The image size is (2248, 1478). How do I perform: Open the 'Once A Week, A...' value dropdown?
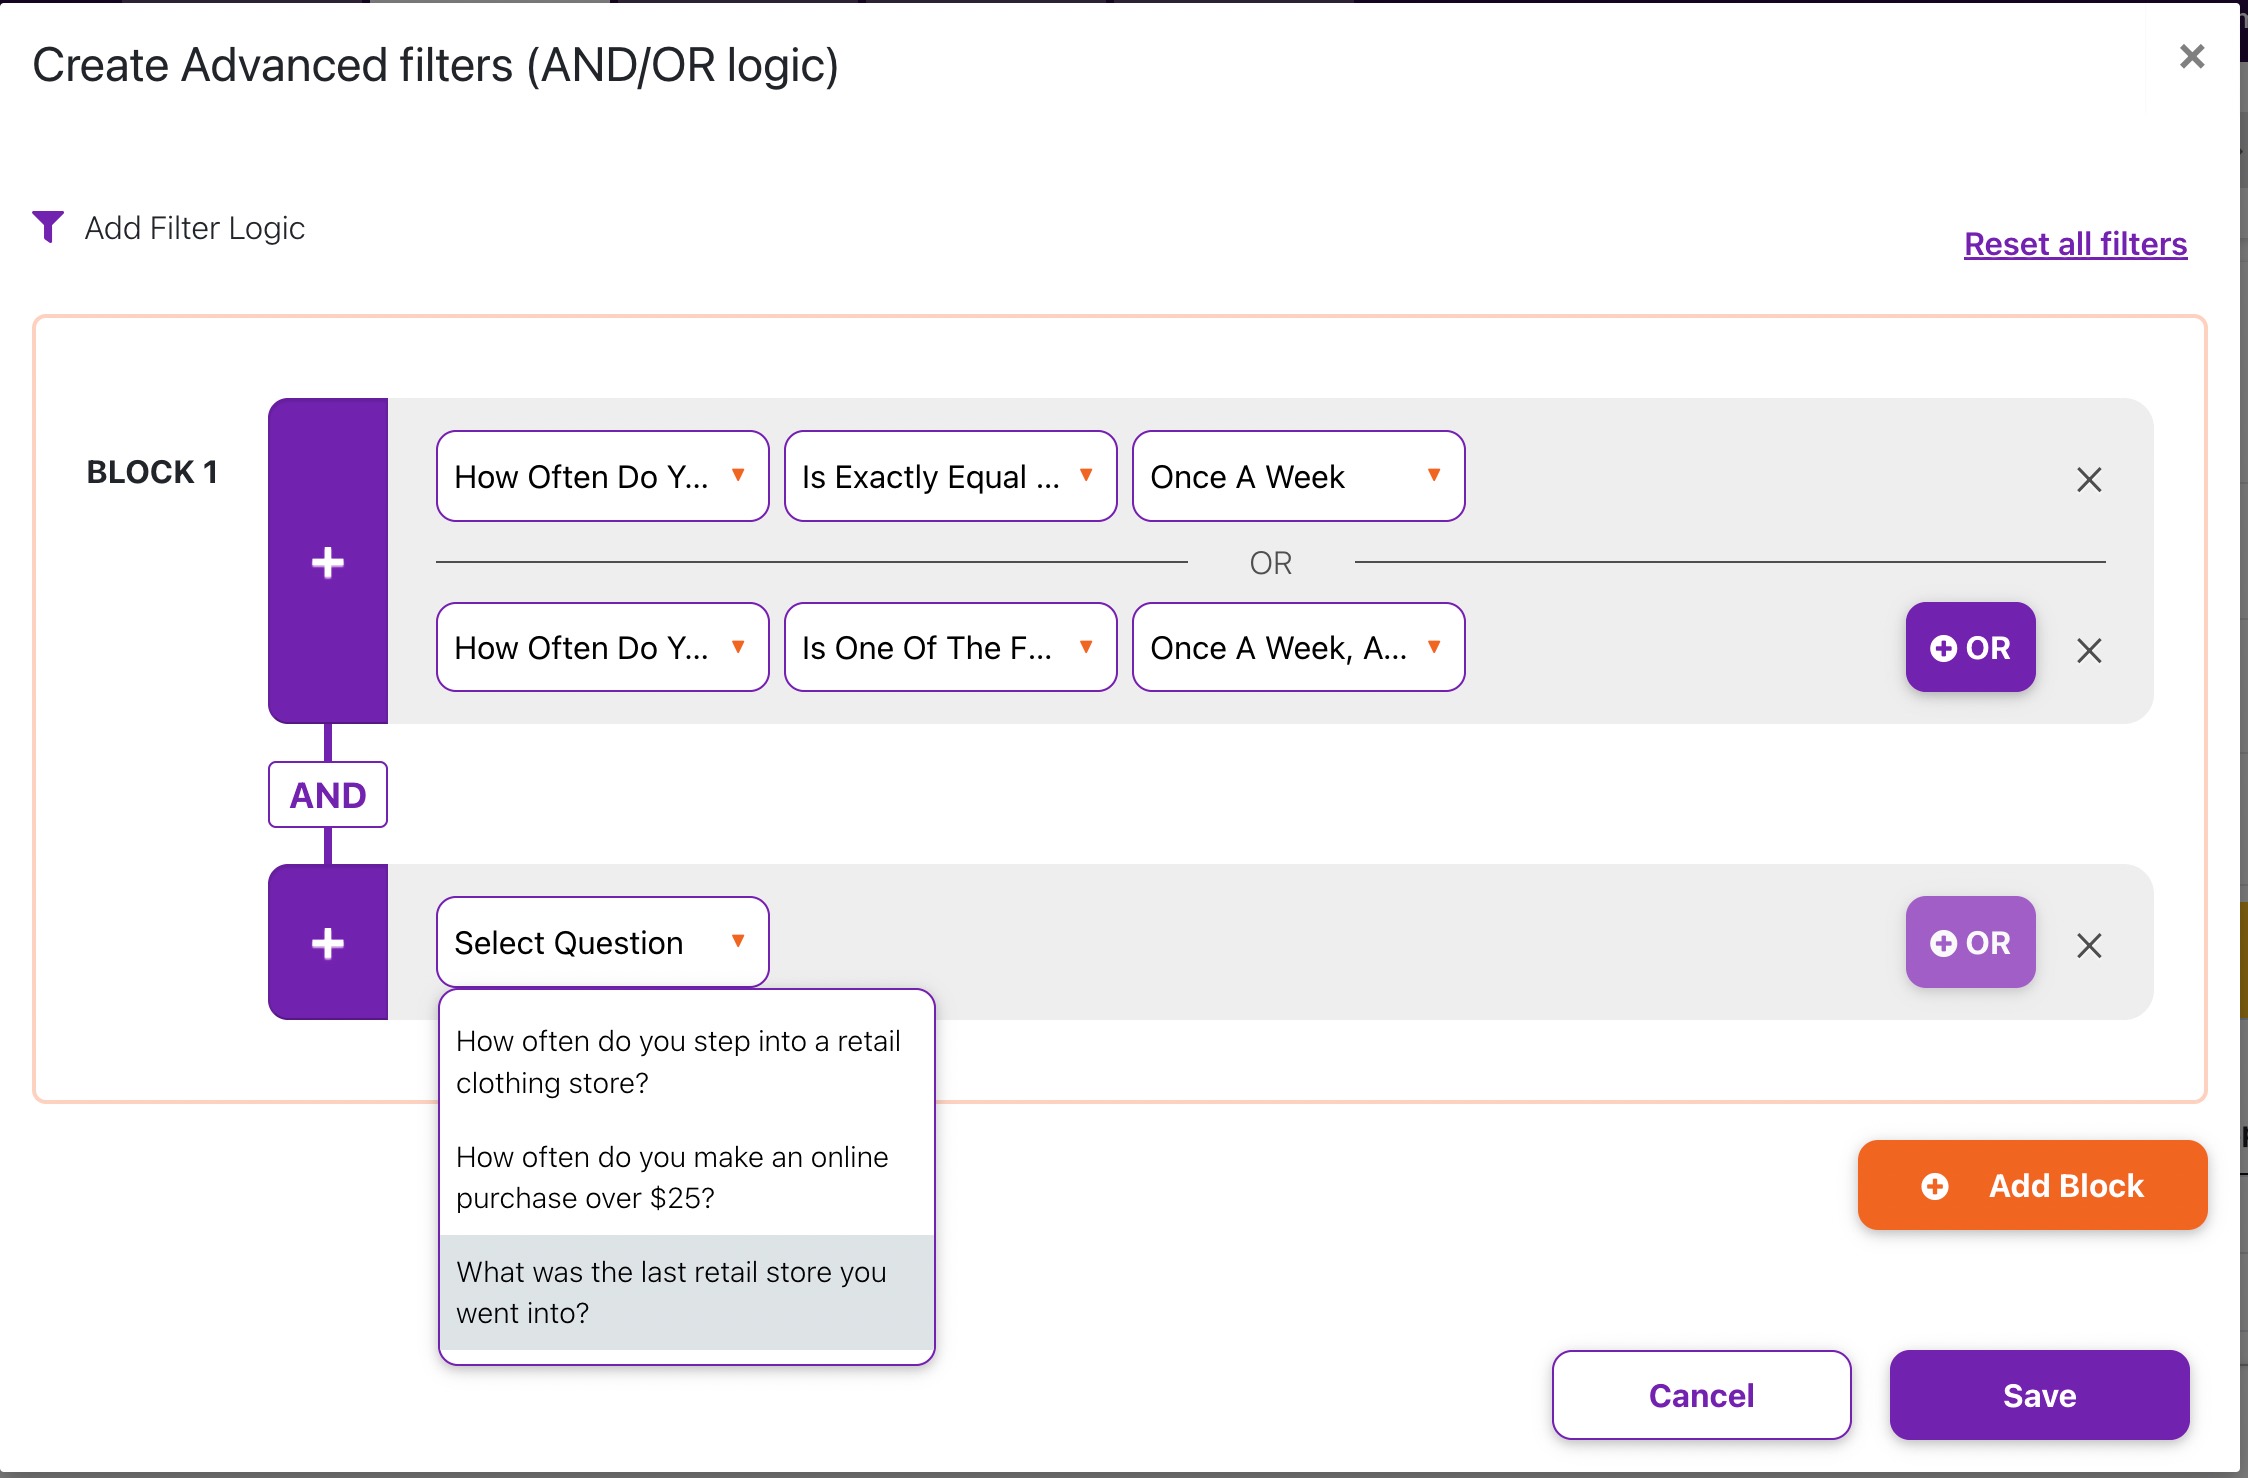[x=1298, y=647]
